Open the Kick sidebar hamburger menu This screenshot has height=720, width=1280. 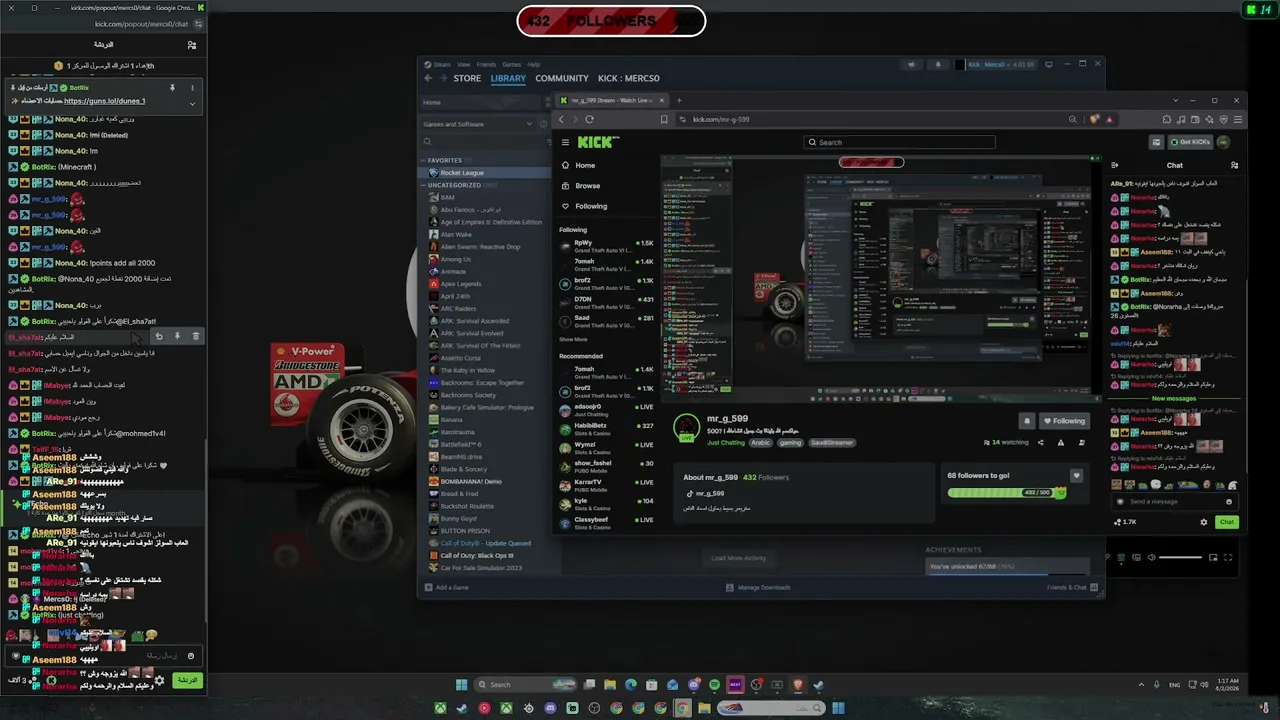point(565,143)
